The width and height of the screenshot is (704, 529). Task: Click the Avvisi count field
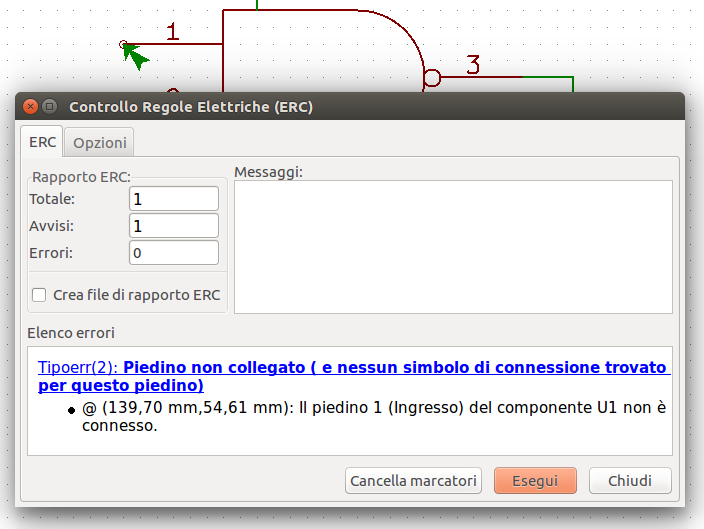pos(174,225)
